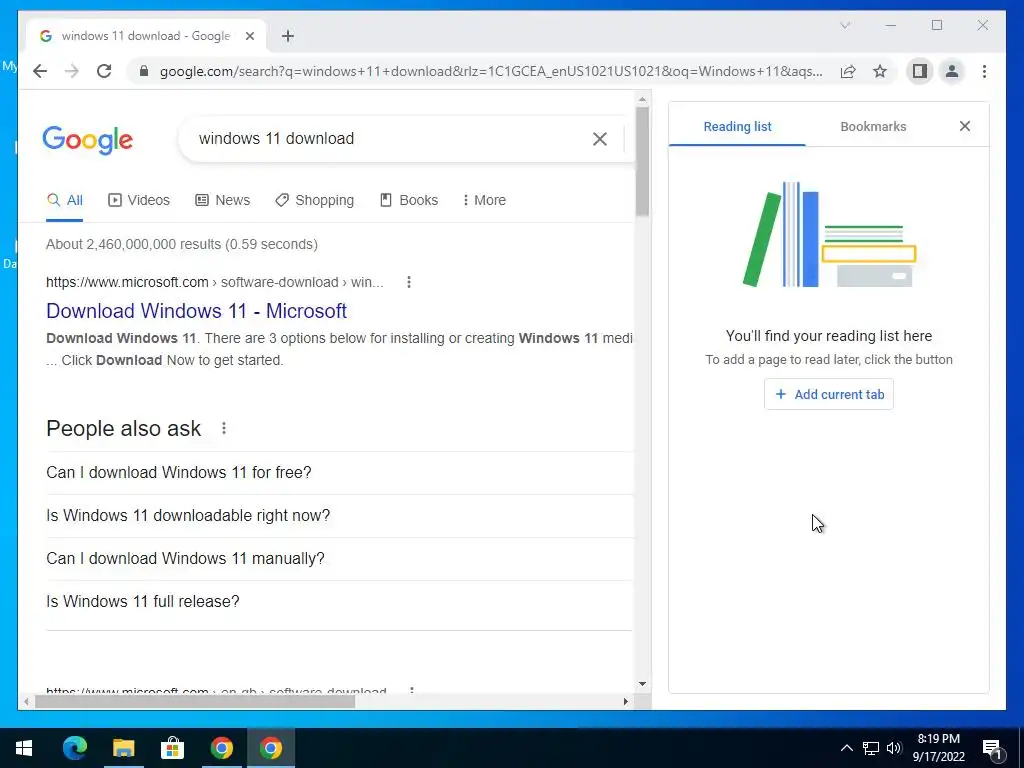Click 'You'll find your reading list here' text
The height and width of the screenshot is (768, 1024).
(x=829, y=336)
